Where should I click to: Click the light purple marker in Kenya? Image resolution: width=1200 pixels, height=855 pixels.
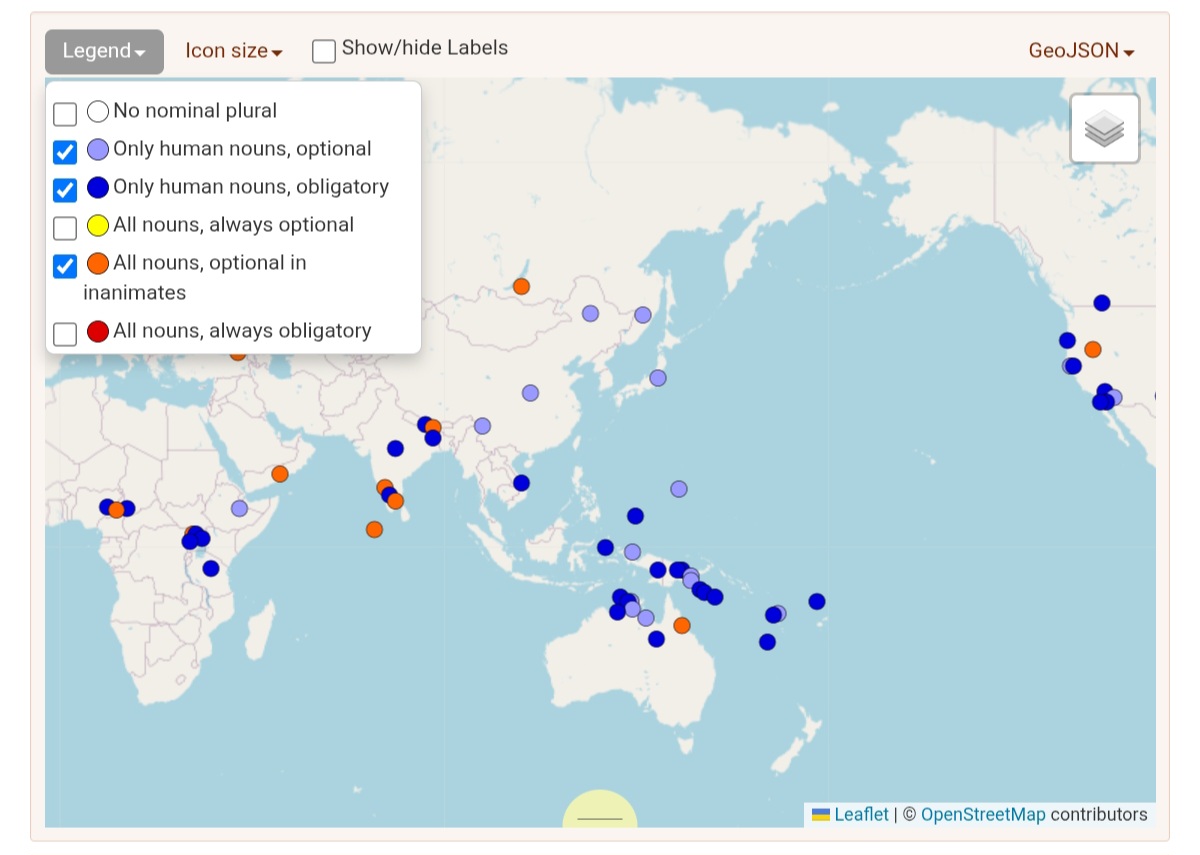click(239, 508)
